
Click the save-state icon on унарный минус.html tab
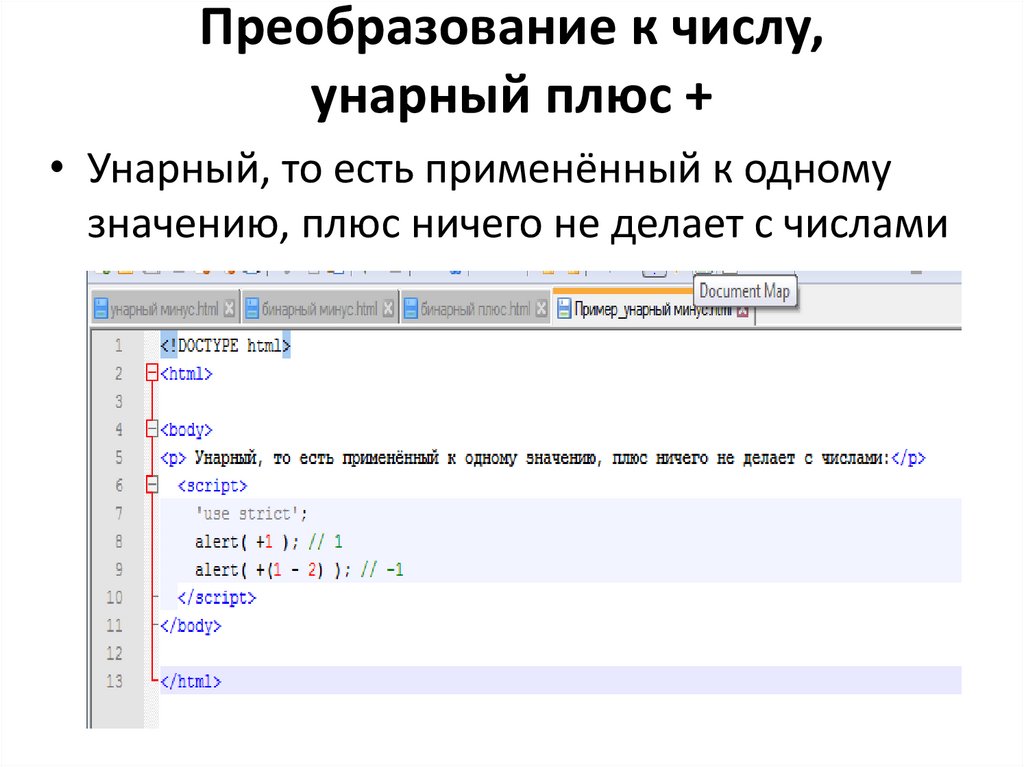[101, 309]
